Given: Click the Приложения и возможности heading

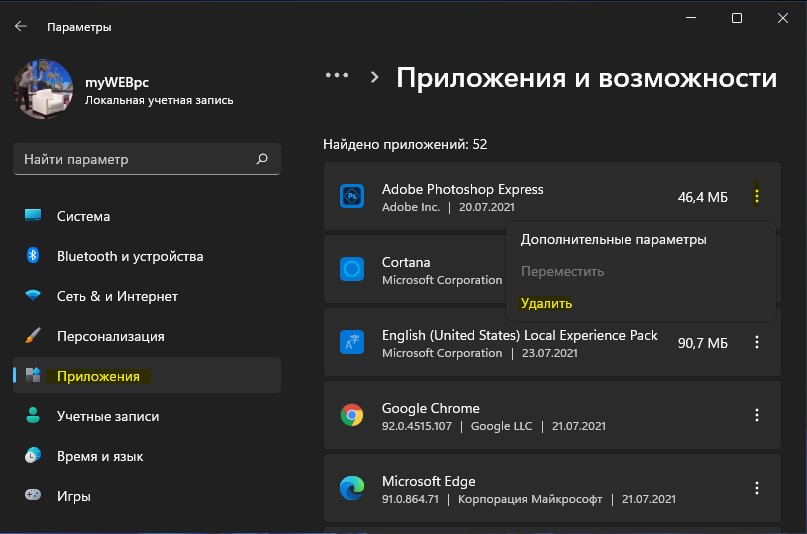Looking at the screenshot, I should click(587, 78).
